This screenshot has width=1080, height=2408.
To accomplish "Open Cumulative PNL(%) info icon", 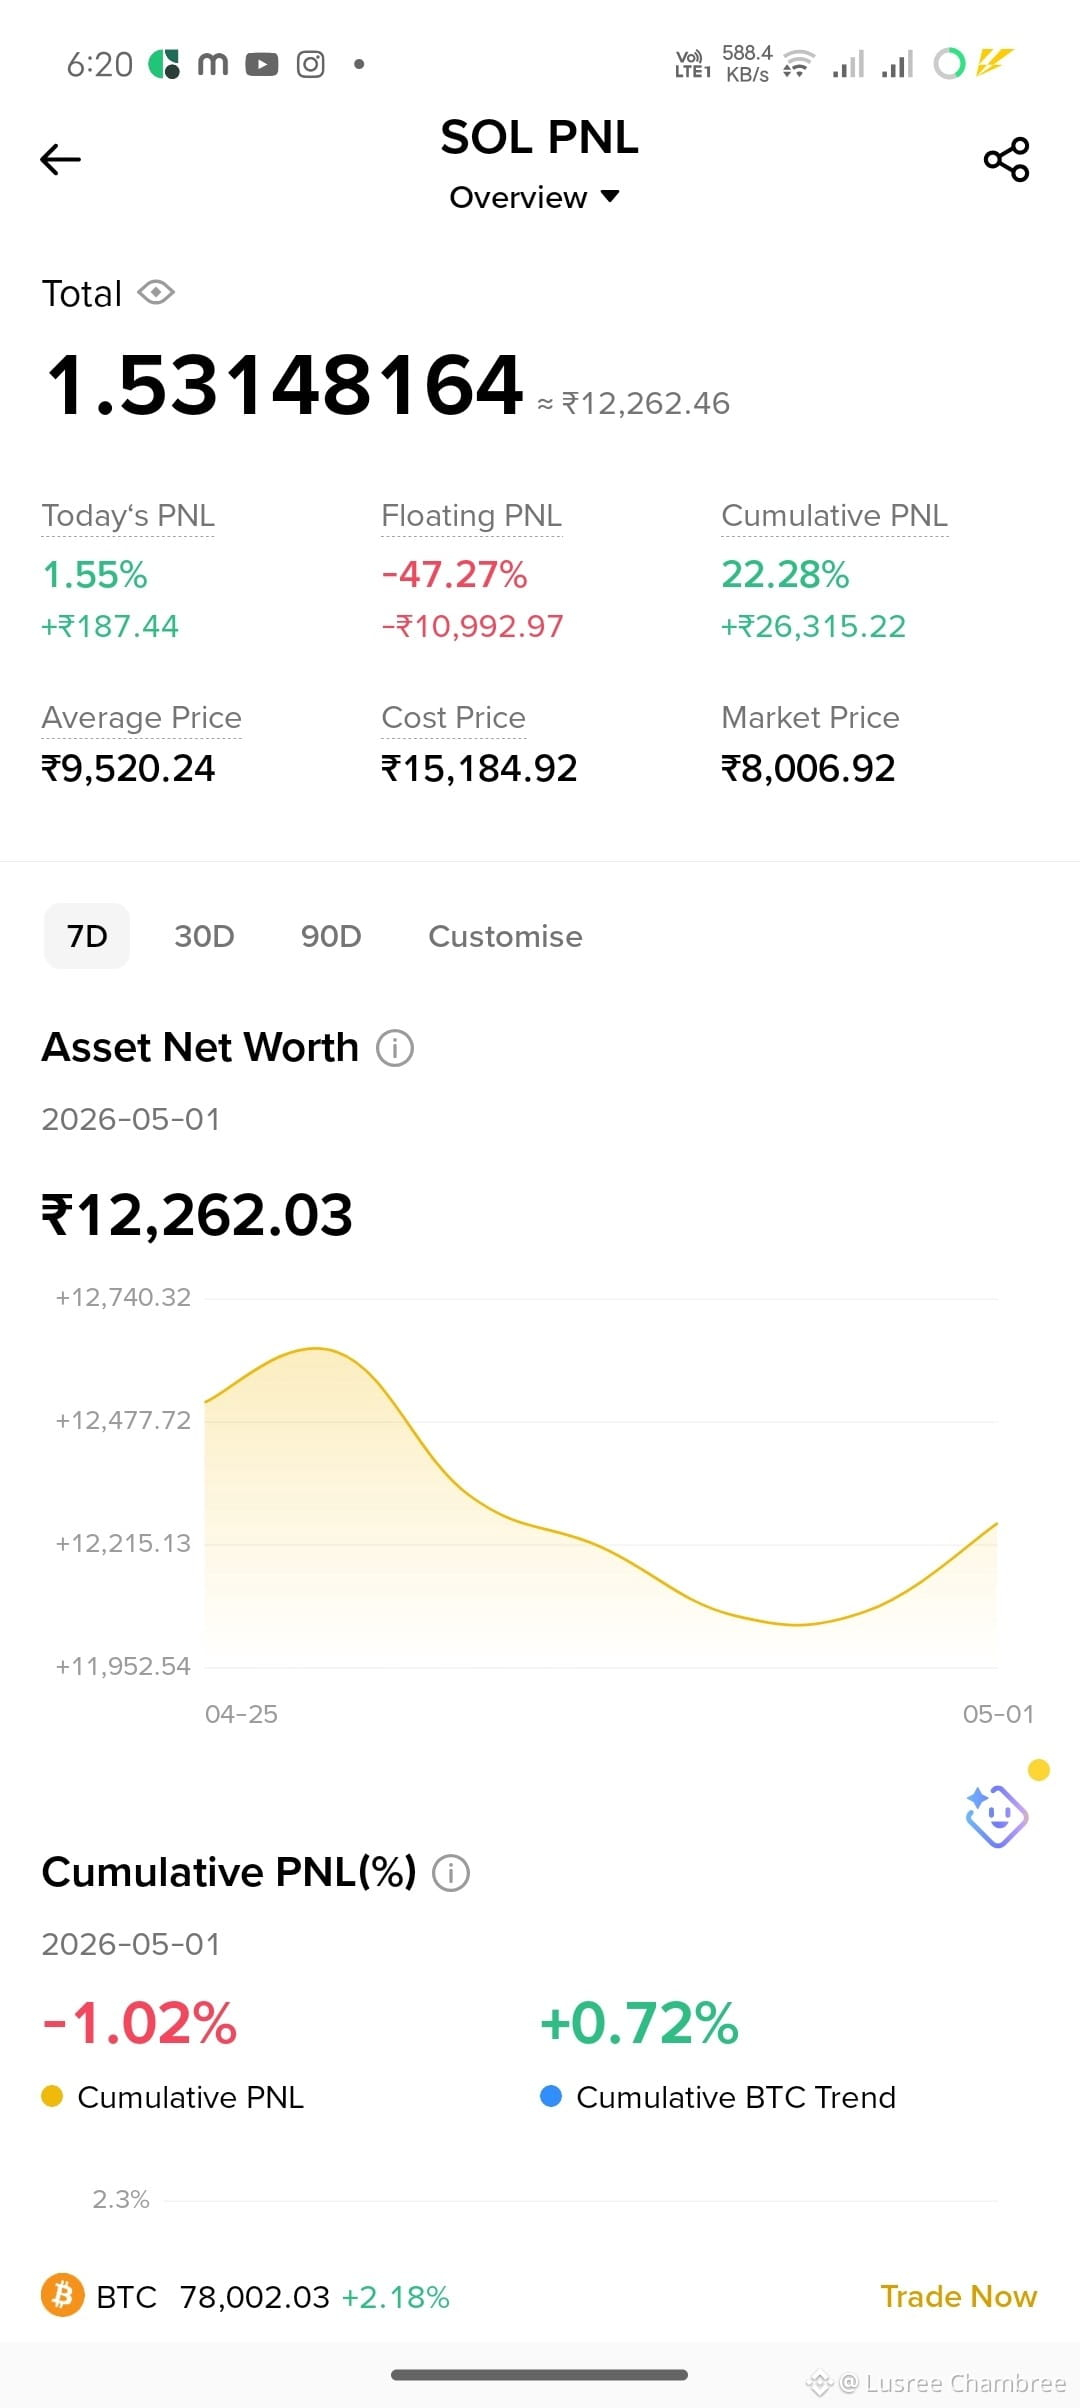I will coord(451,1872).
